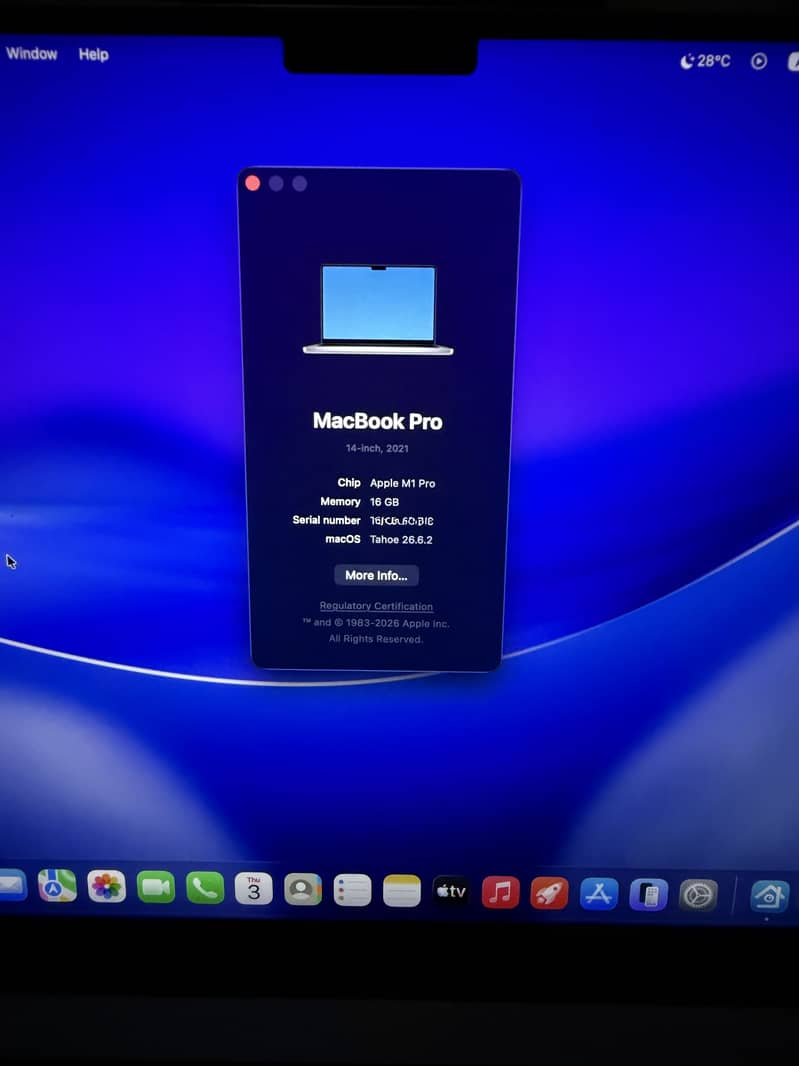Open the App Store from Dock
The width and height of the screenshot is (799, 1066).
click(x=599, y=893)
